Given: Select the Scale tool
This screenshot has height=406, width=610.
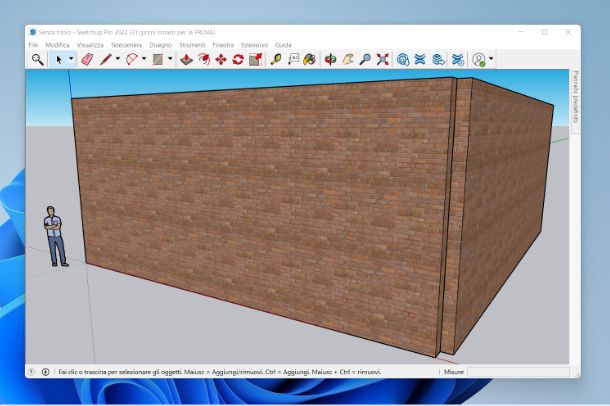Looking at the screenshot, I should (x=255, y=60).
